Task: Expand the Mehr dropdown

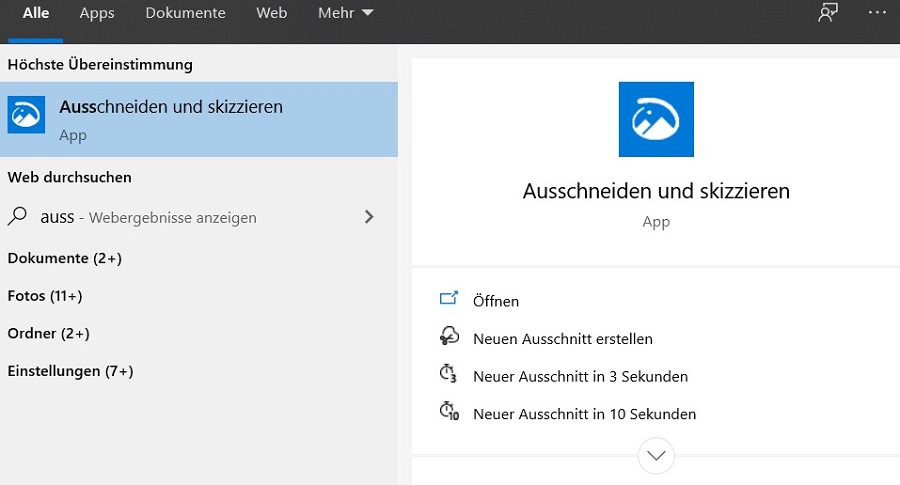Action: pyautogui.click(x=346, y=13)
